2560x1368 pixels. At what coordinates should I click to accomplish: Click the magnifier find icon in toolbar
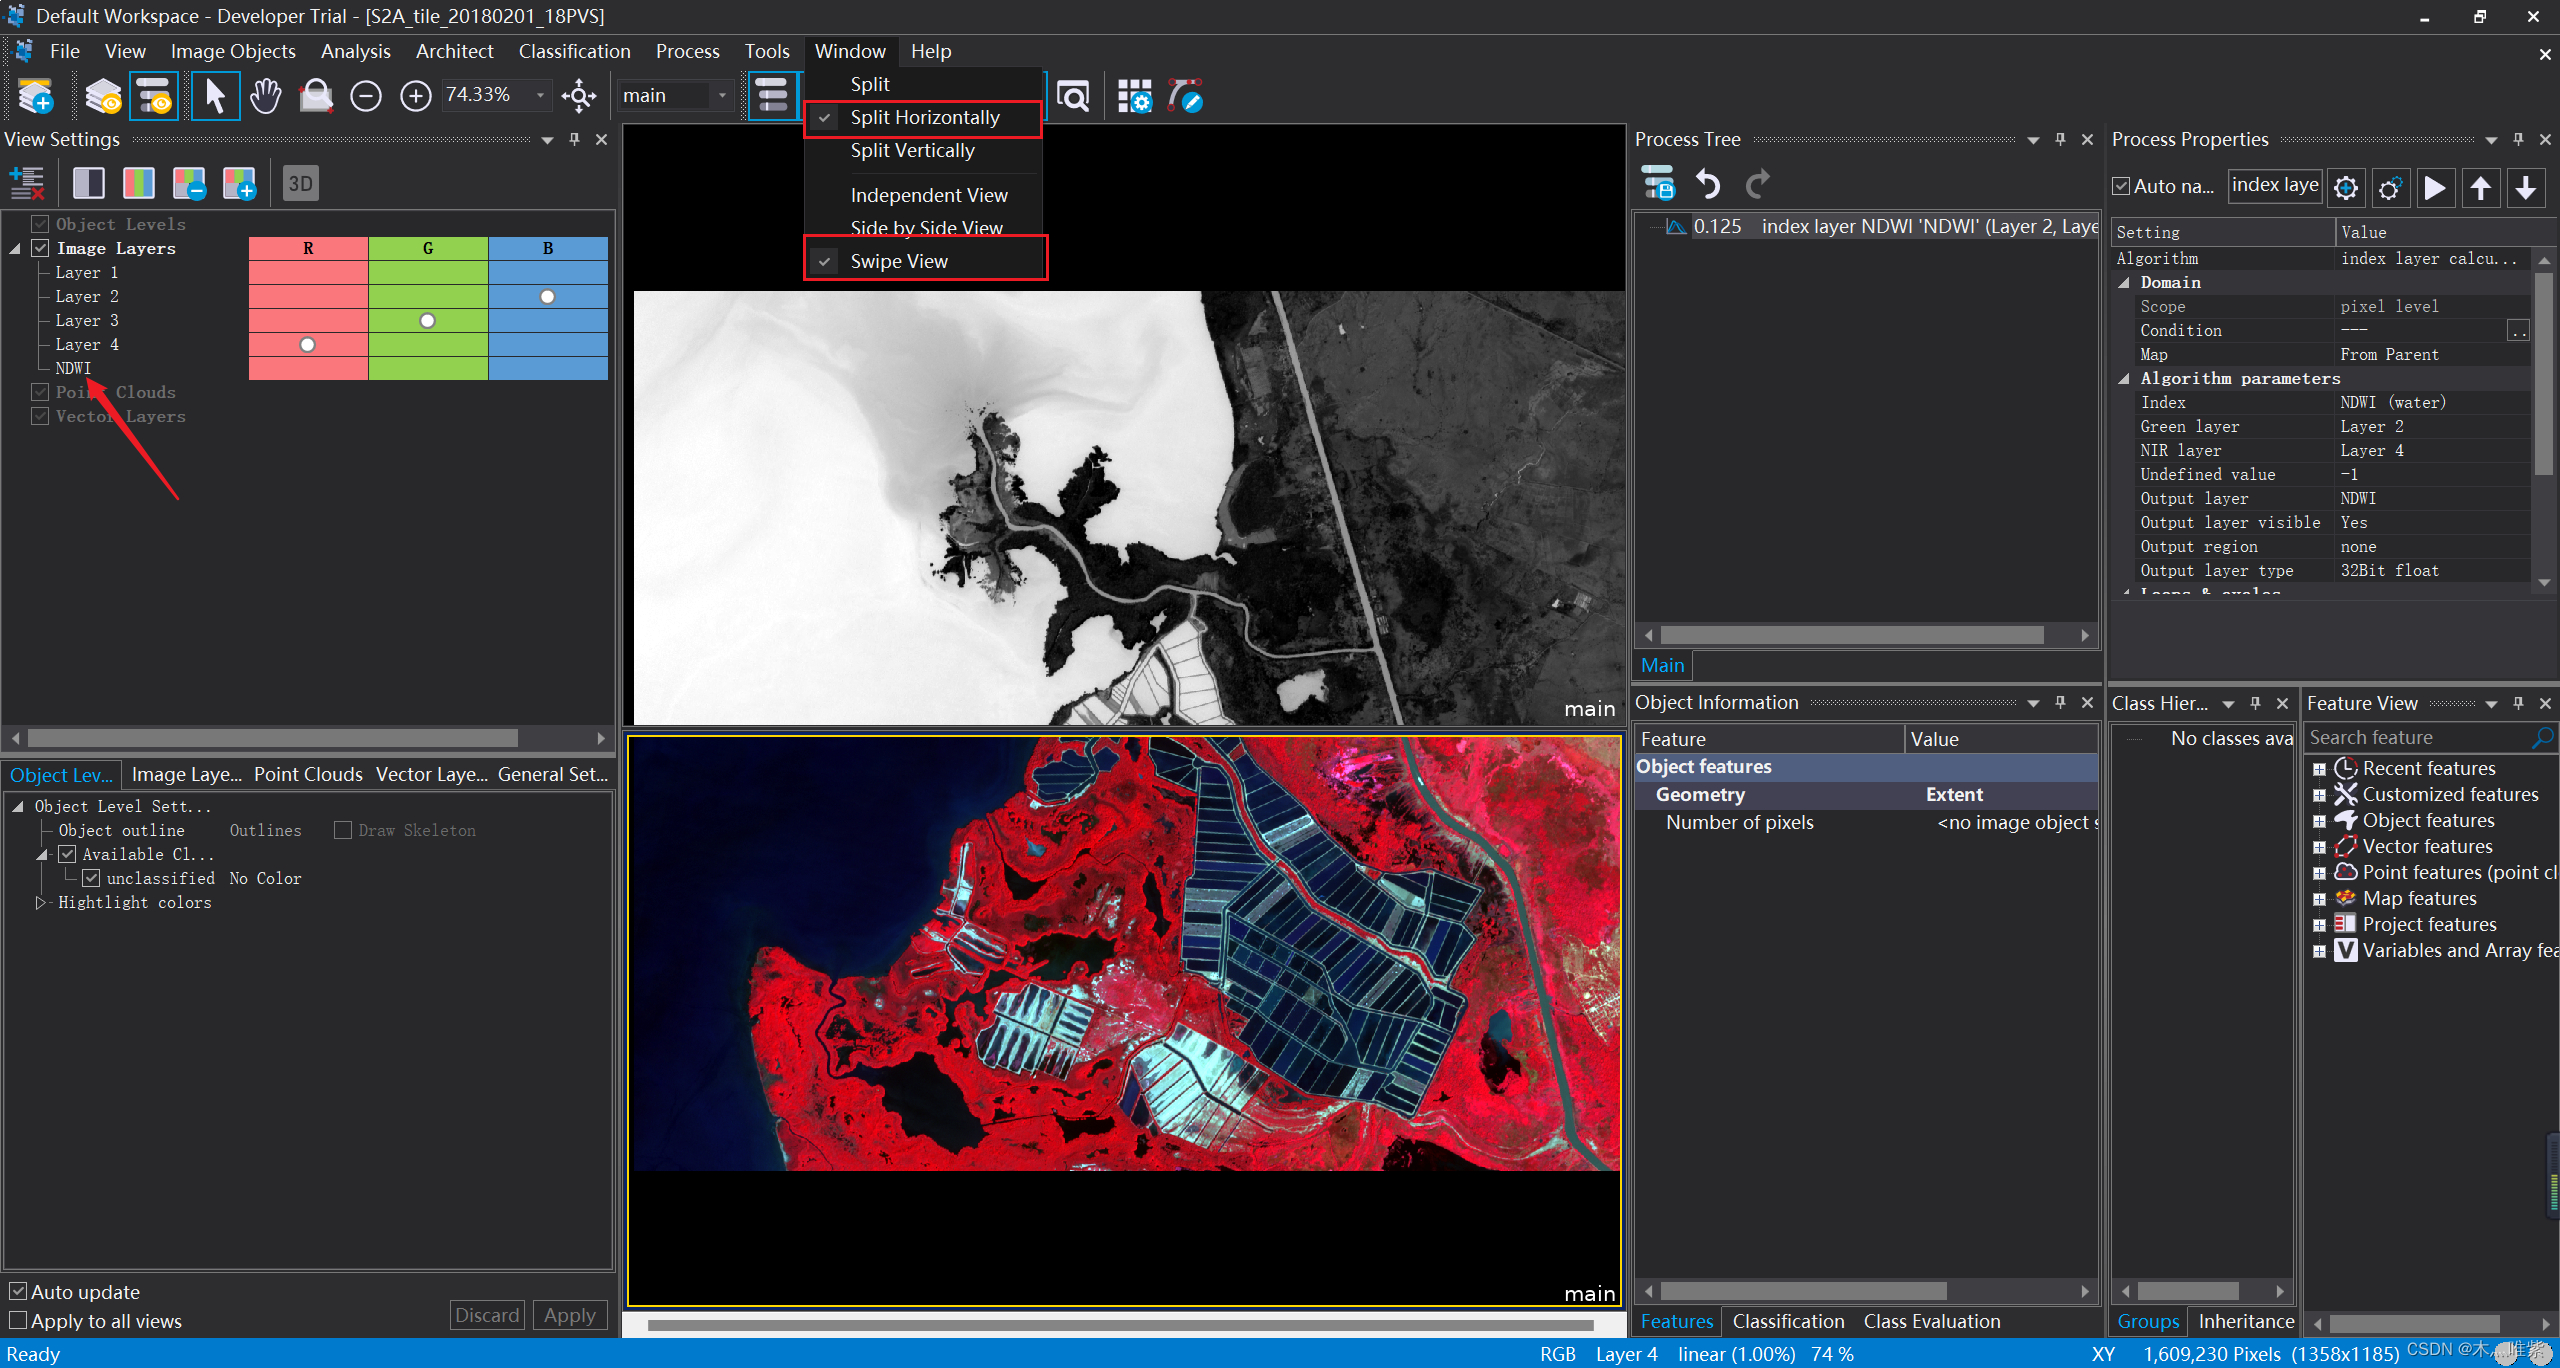1073,96
